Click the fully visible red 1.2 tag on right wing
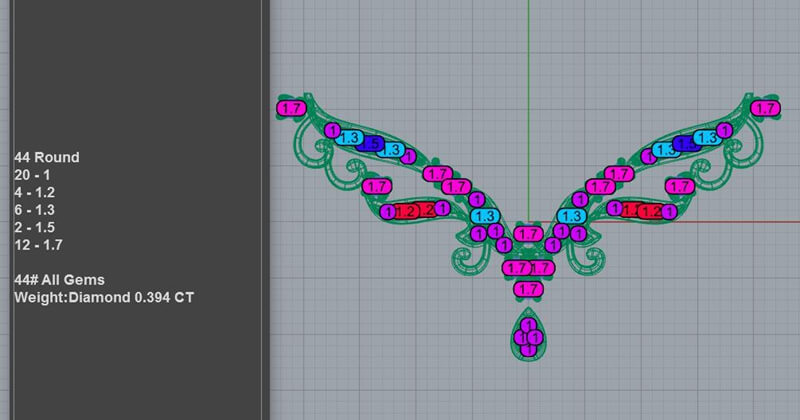This screenshot has width=800, height=420. (x=651, y=211)
